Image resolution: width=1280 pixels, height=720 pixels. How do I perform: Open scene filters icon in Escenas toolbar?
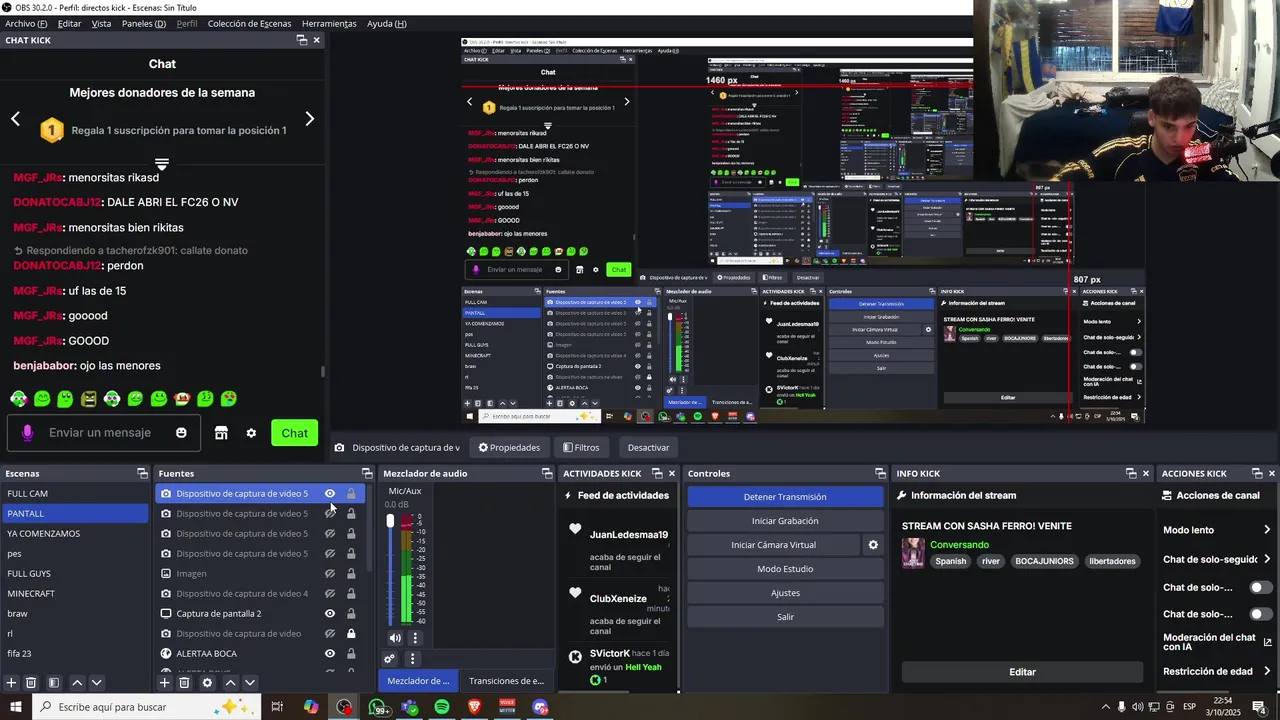pyautogui.click(x=54, y=683)
